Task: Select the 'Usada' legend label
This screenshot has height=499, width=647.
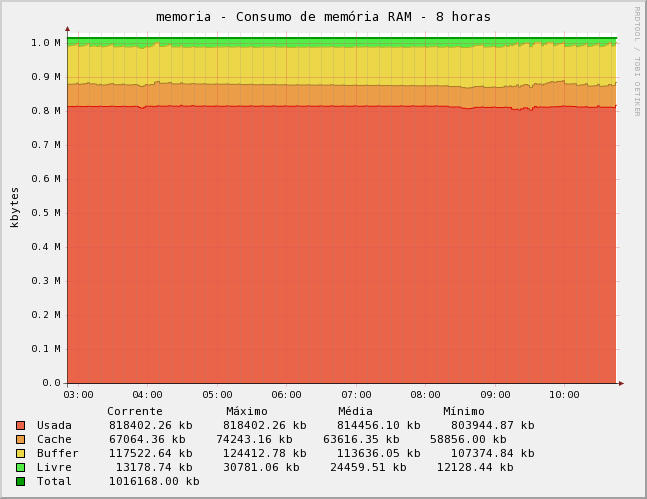Action: (x=54, y=426)
